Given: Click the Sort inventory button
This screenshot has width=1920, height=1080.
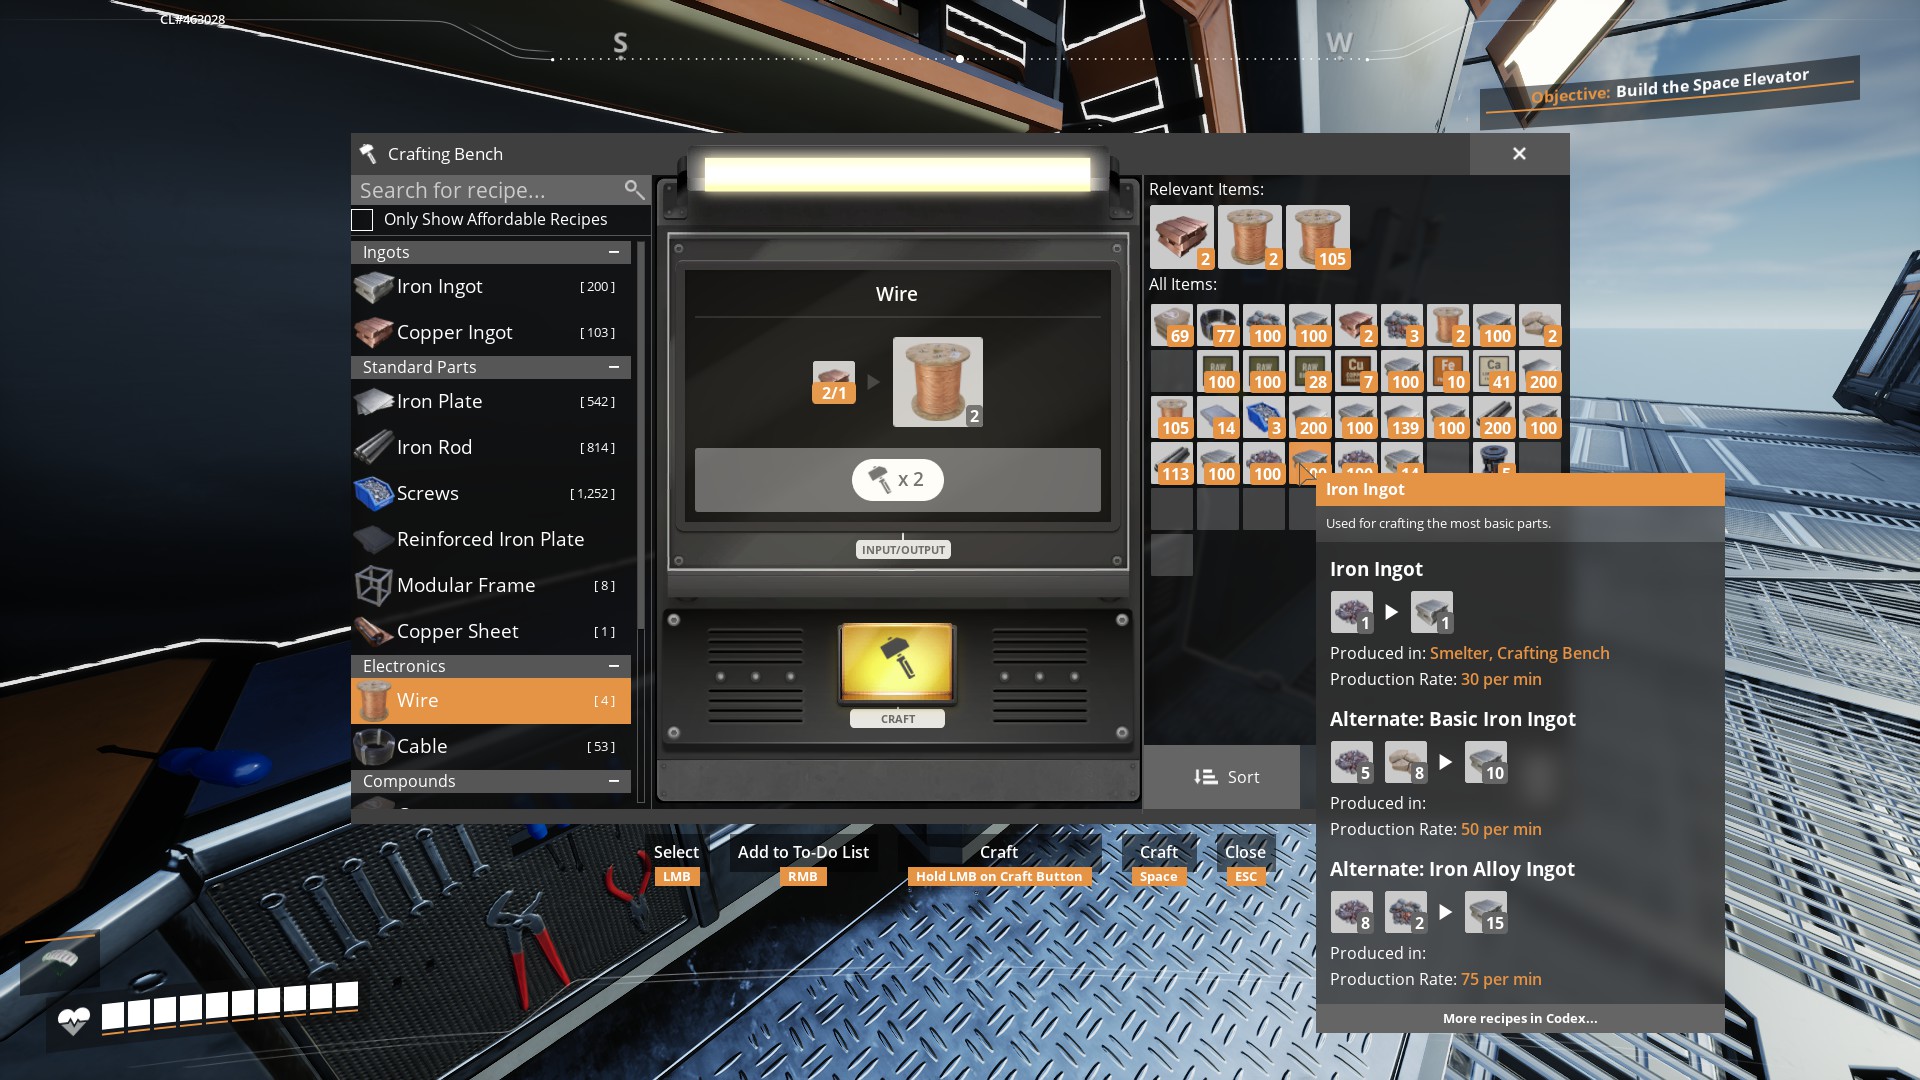Looking at the screenshot, I should point(1225,777).
